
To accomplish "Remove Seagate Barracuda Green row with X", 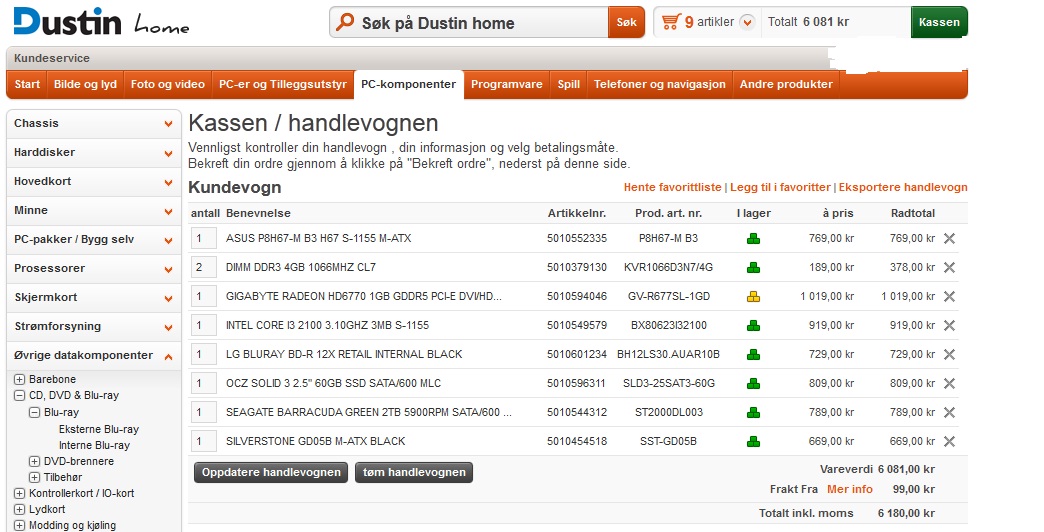I will coord(949,412).
